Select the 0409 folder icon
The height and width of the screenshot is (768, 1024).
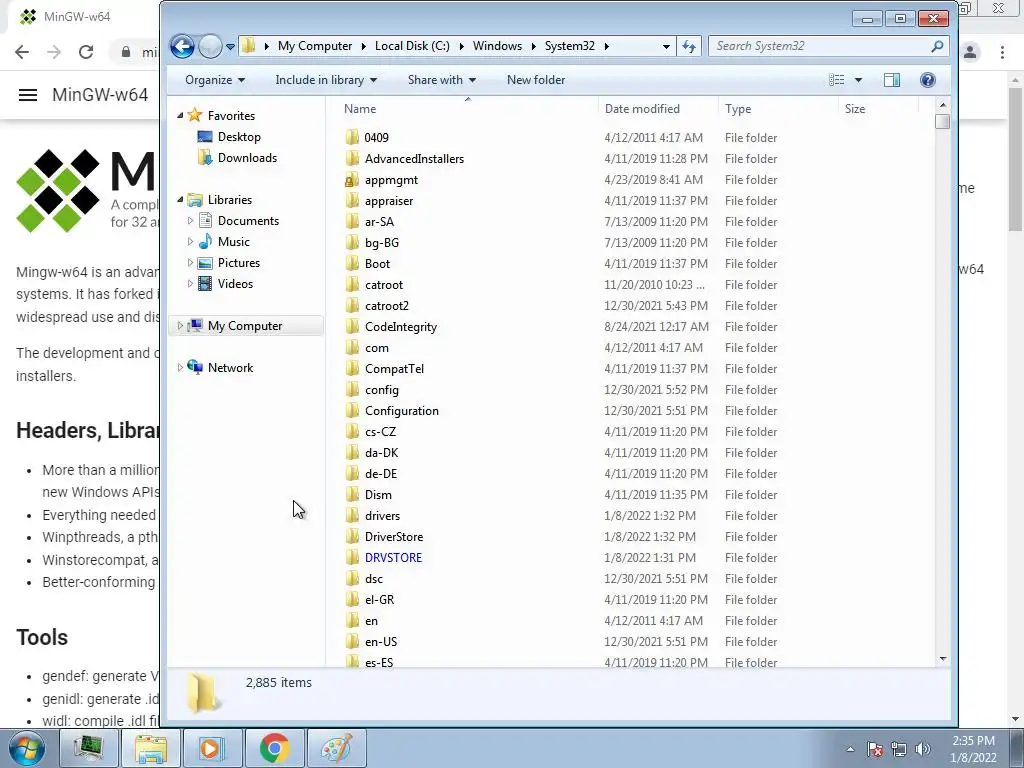click(352, 137)
